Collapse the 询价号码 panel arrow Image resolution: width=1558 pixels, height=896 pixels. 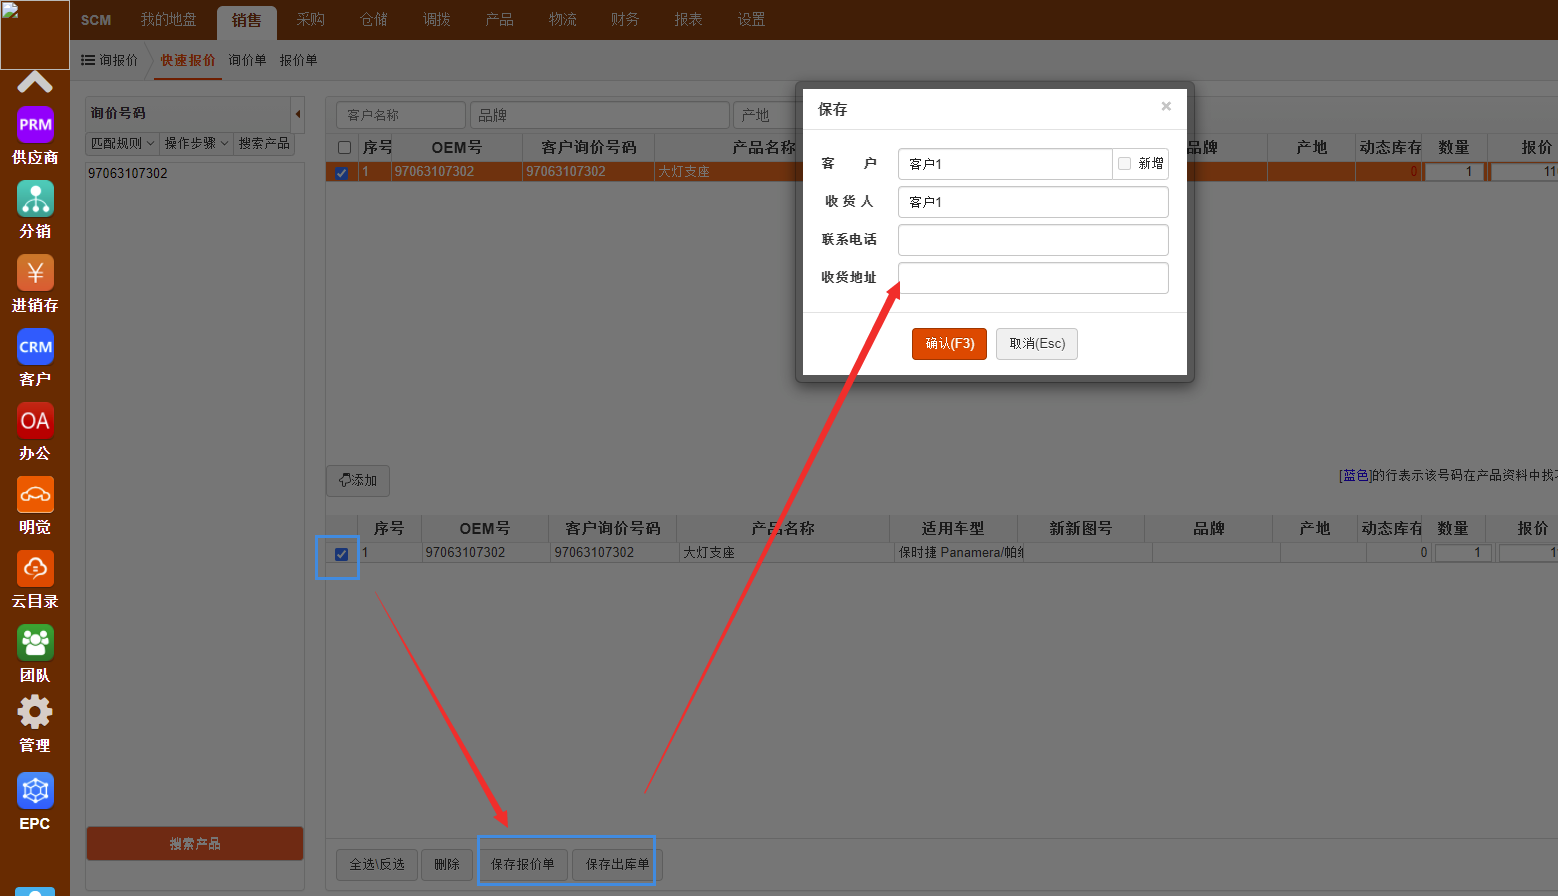[297, 113]
